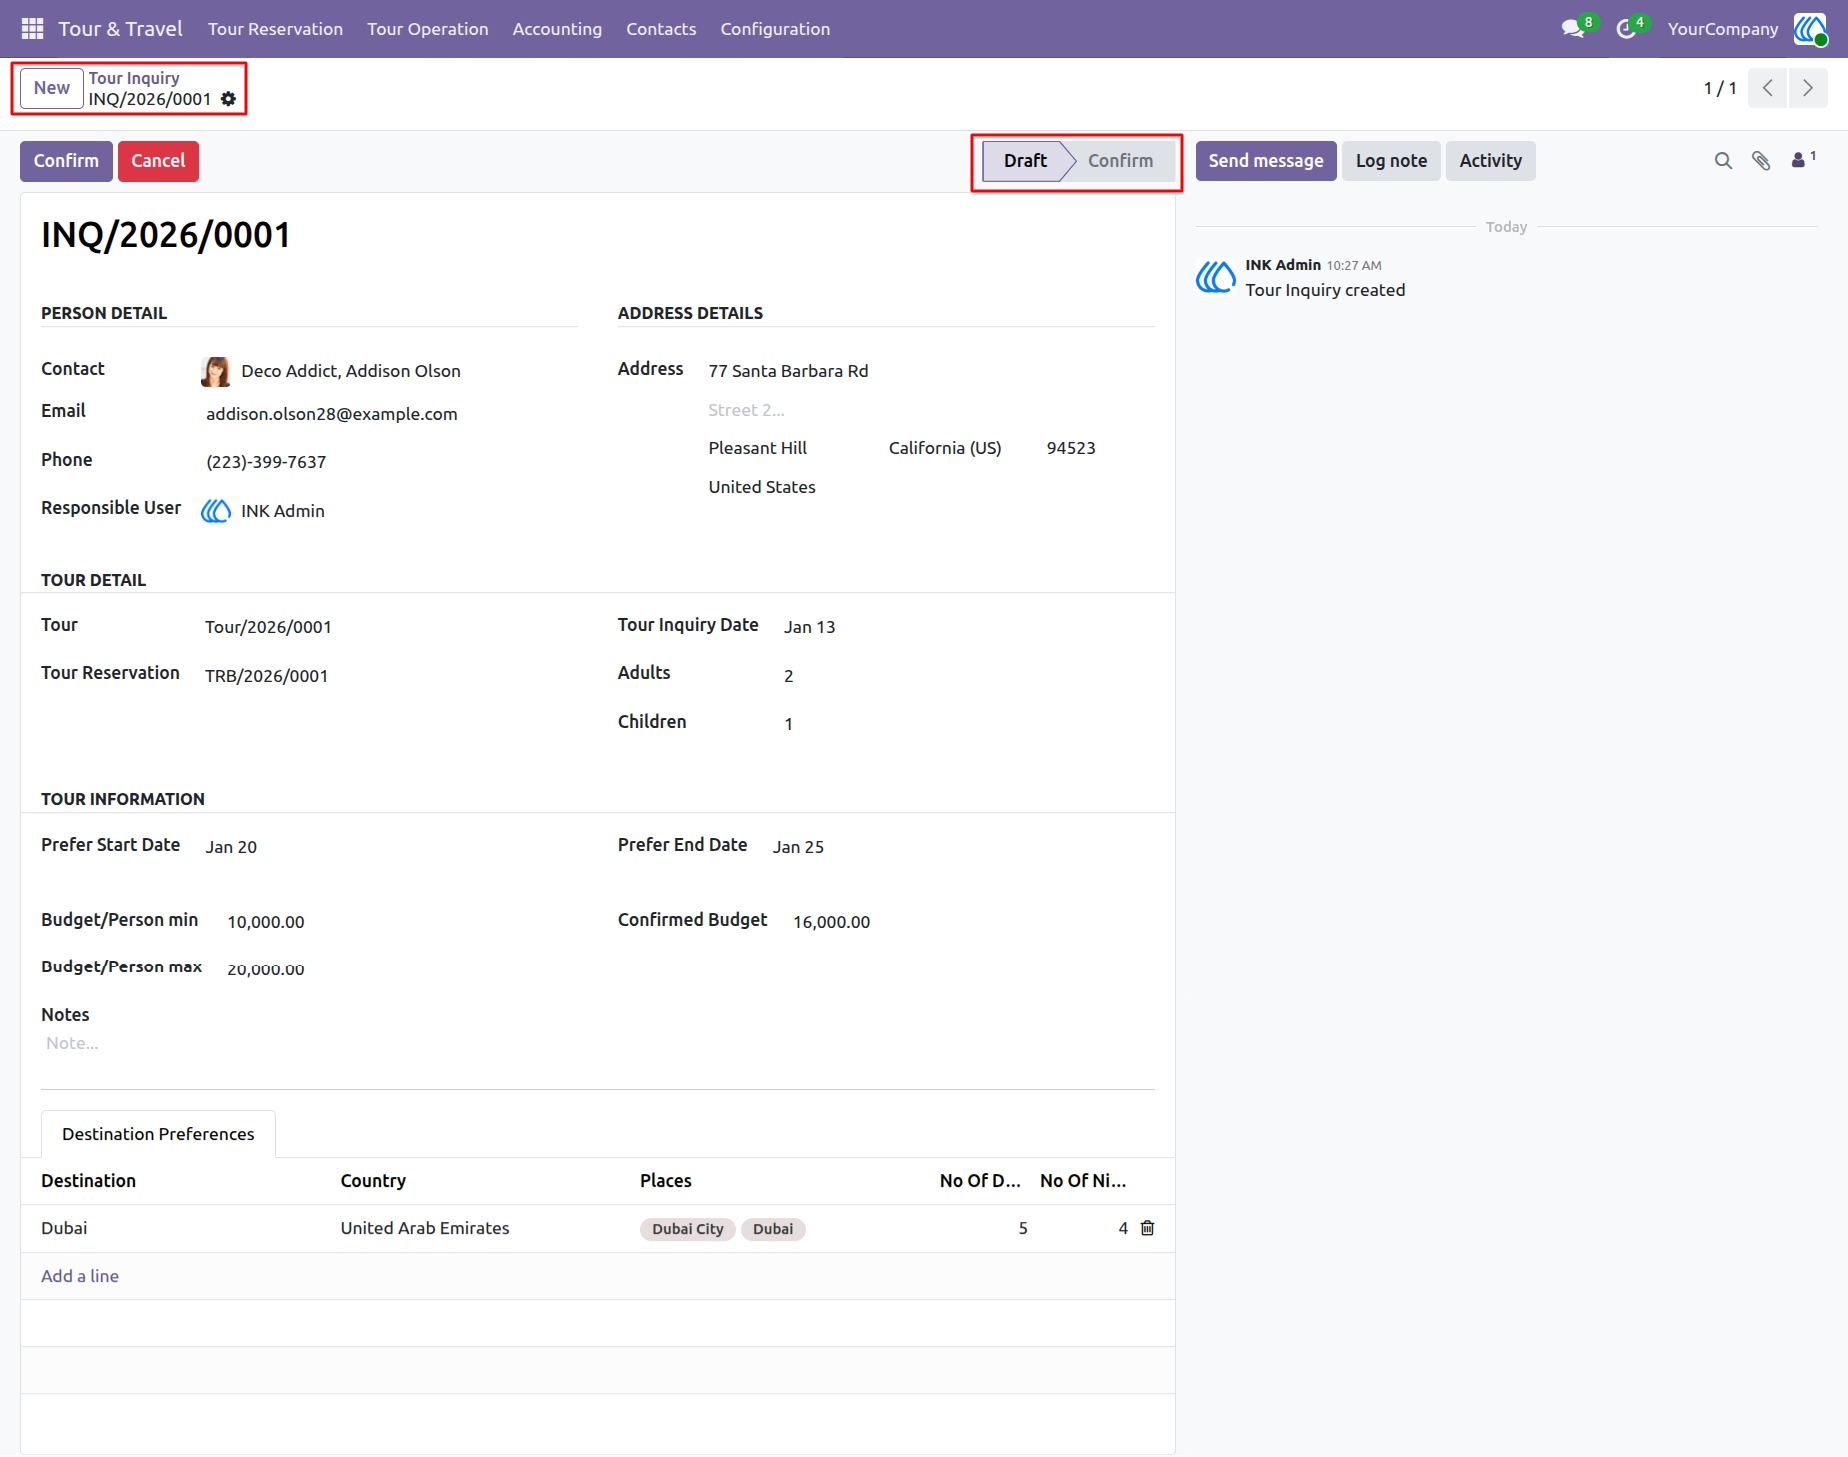Click Add a line link
This screenshot has height=1457, width=1848.
click(x=80, y=1276)
